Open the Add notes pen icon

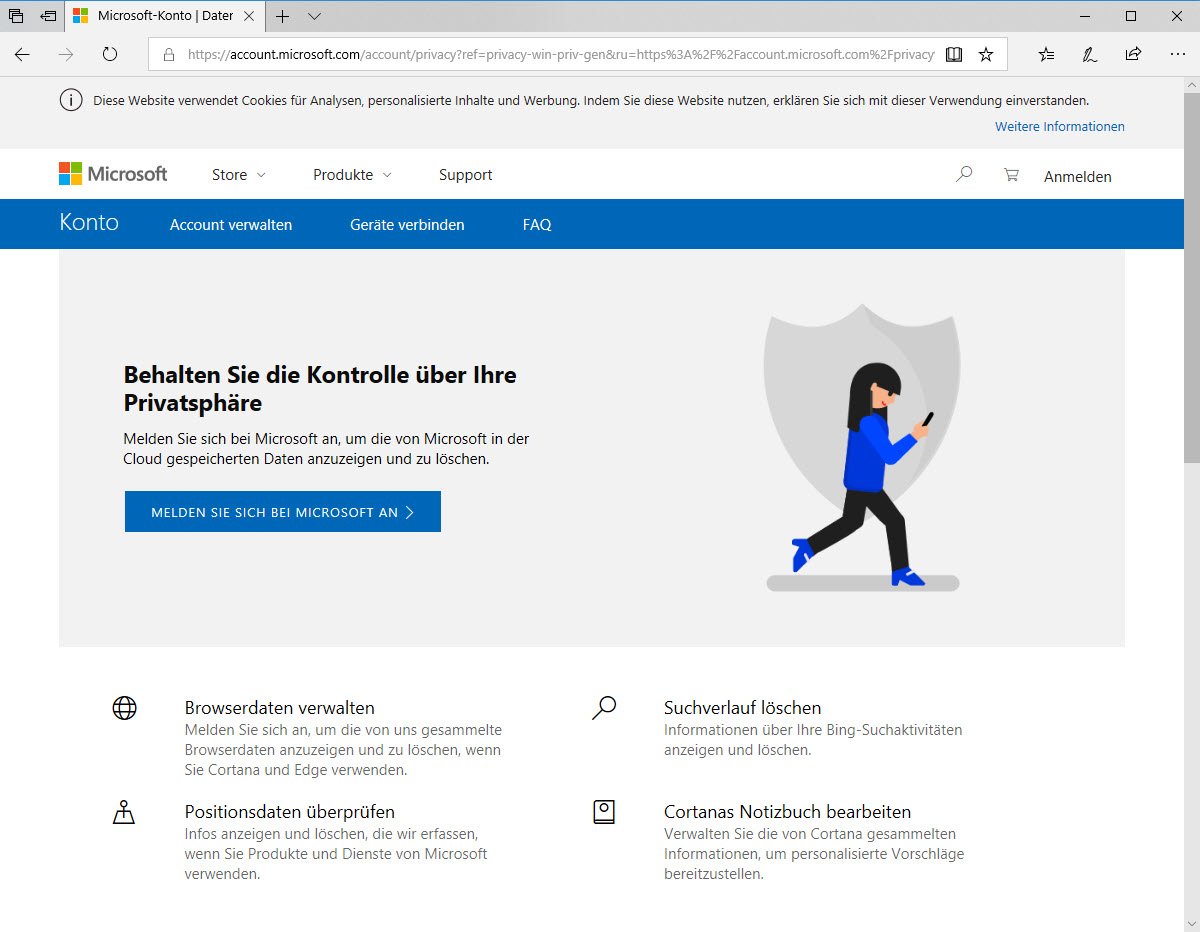(1090, 55)
